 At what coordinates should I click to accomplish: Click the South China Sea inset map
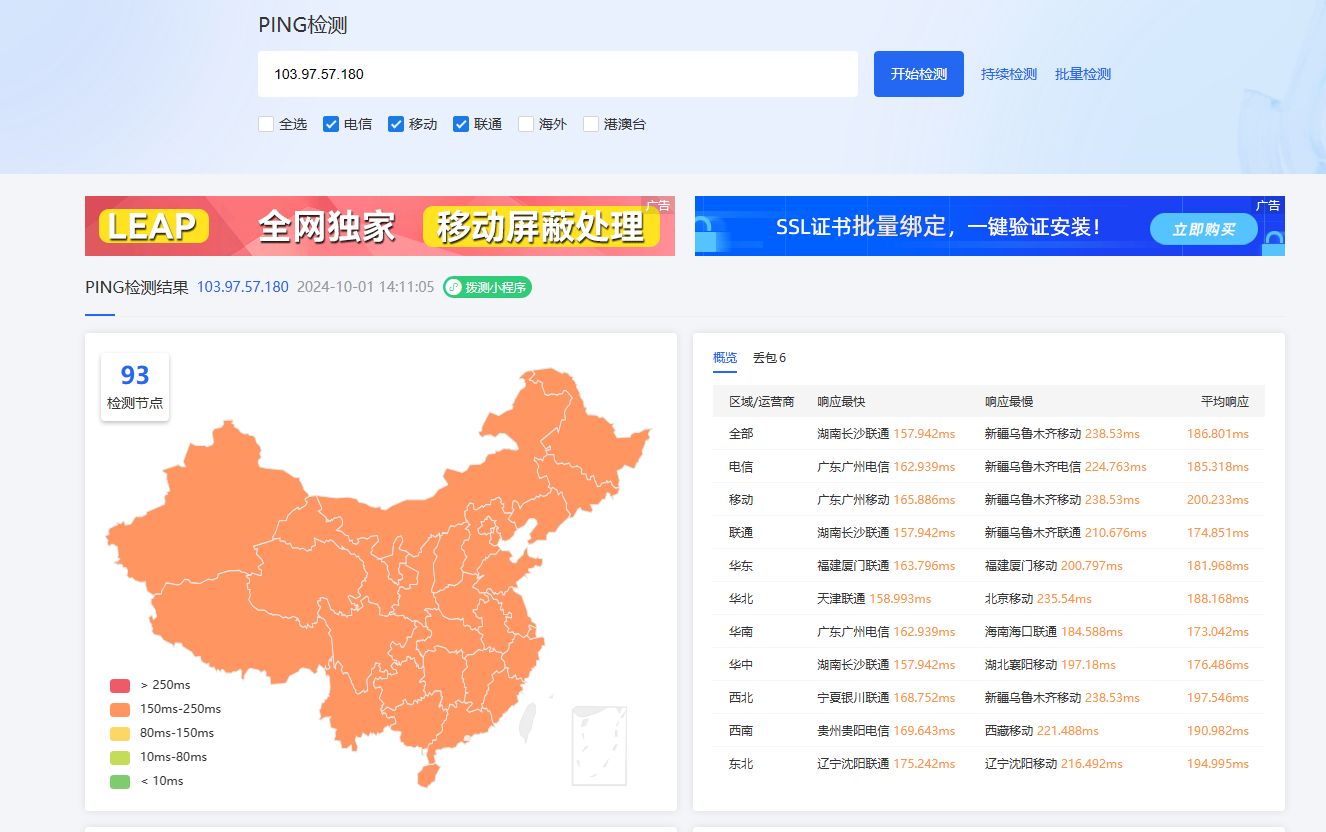[x=599, y=746]
